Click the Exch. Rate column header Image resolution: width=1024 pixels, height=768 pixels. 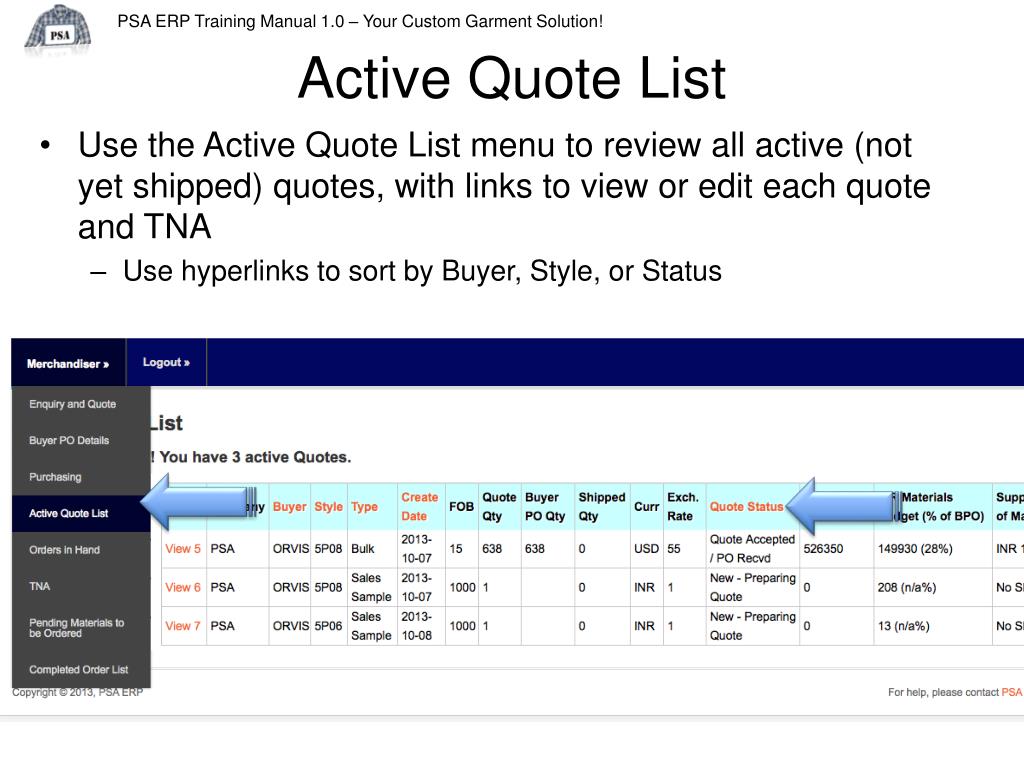tap(682, 507)
